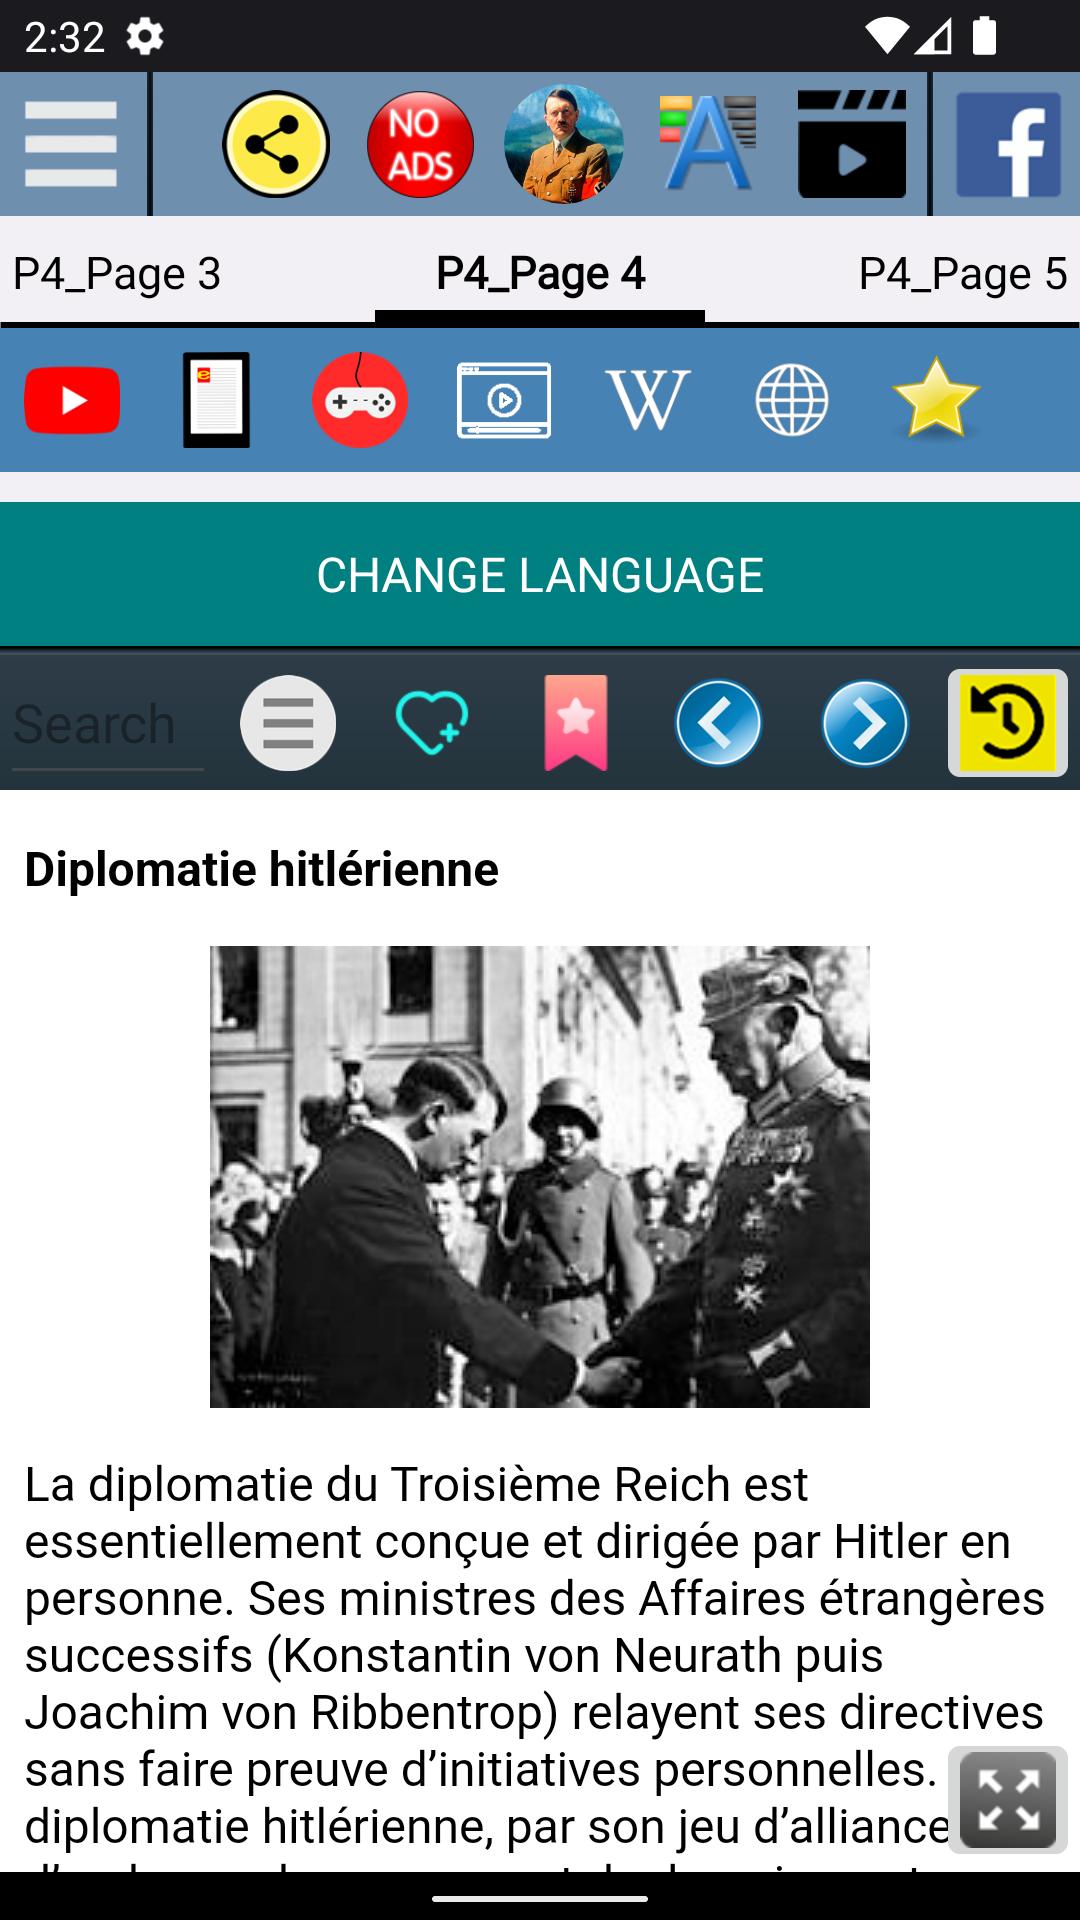Open the Facebook icon
The width and height of the screenshot is (1080, 1920).
[x=1008, y=144]
